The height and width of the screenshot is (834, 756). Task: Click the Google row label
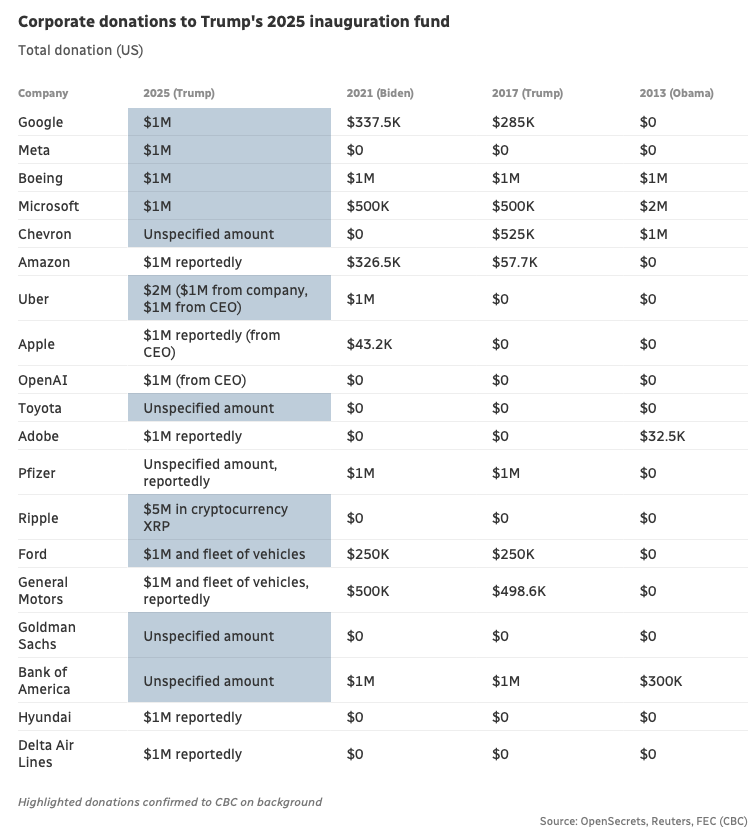tap(40, 122)
